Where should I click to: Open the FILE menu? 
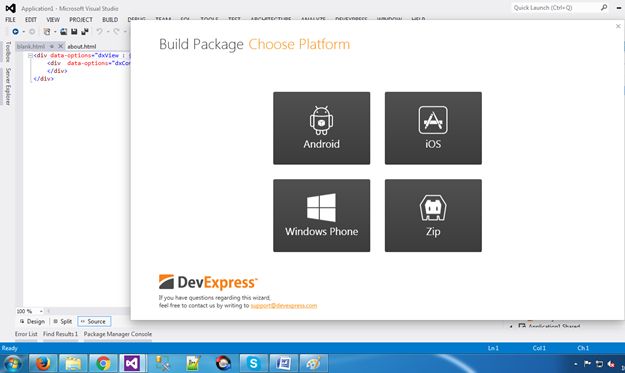(10, 20)
